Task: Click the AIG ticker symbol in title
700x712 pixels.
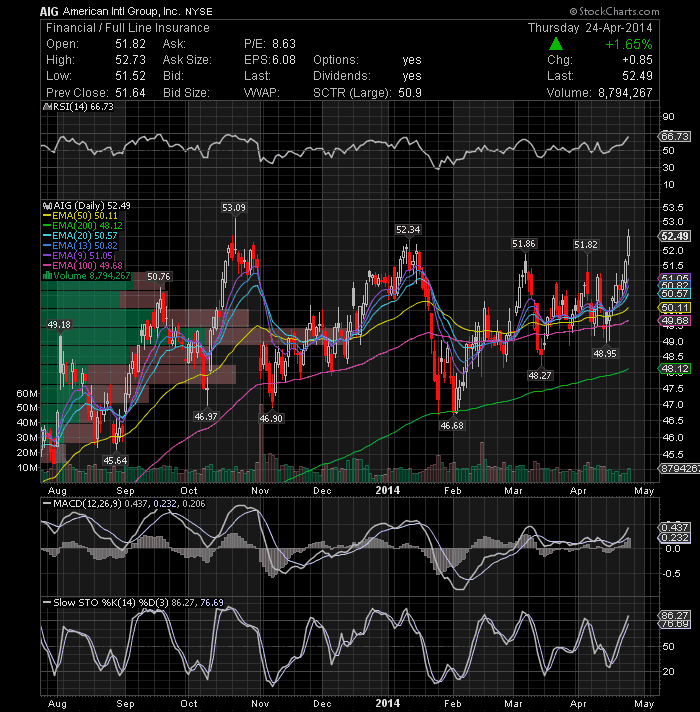Action: 49,11
